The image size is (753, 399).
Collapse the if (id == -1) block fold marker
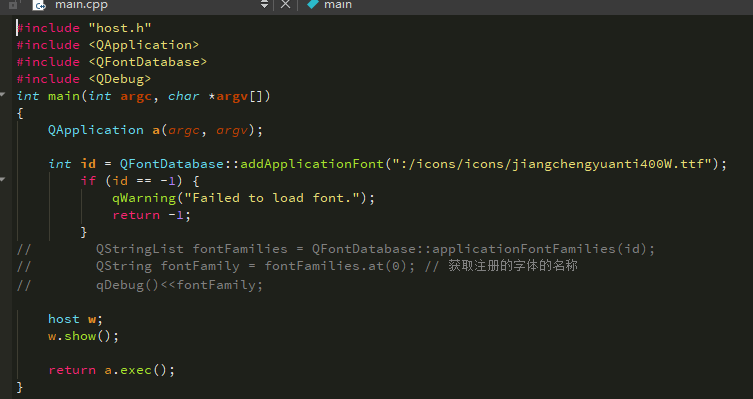[x=3, y=180]
